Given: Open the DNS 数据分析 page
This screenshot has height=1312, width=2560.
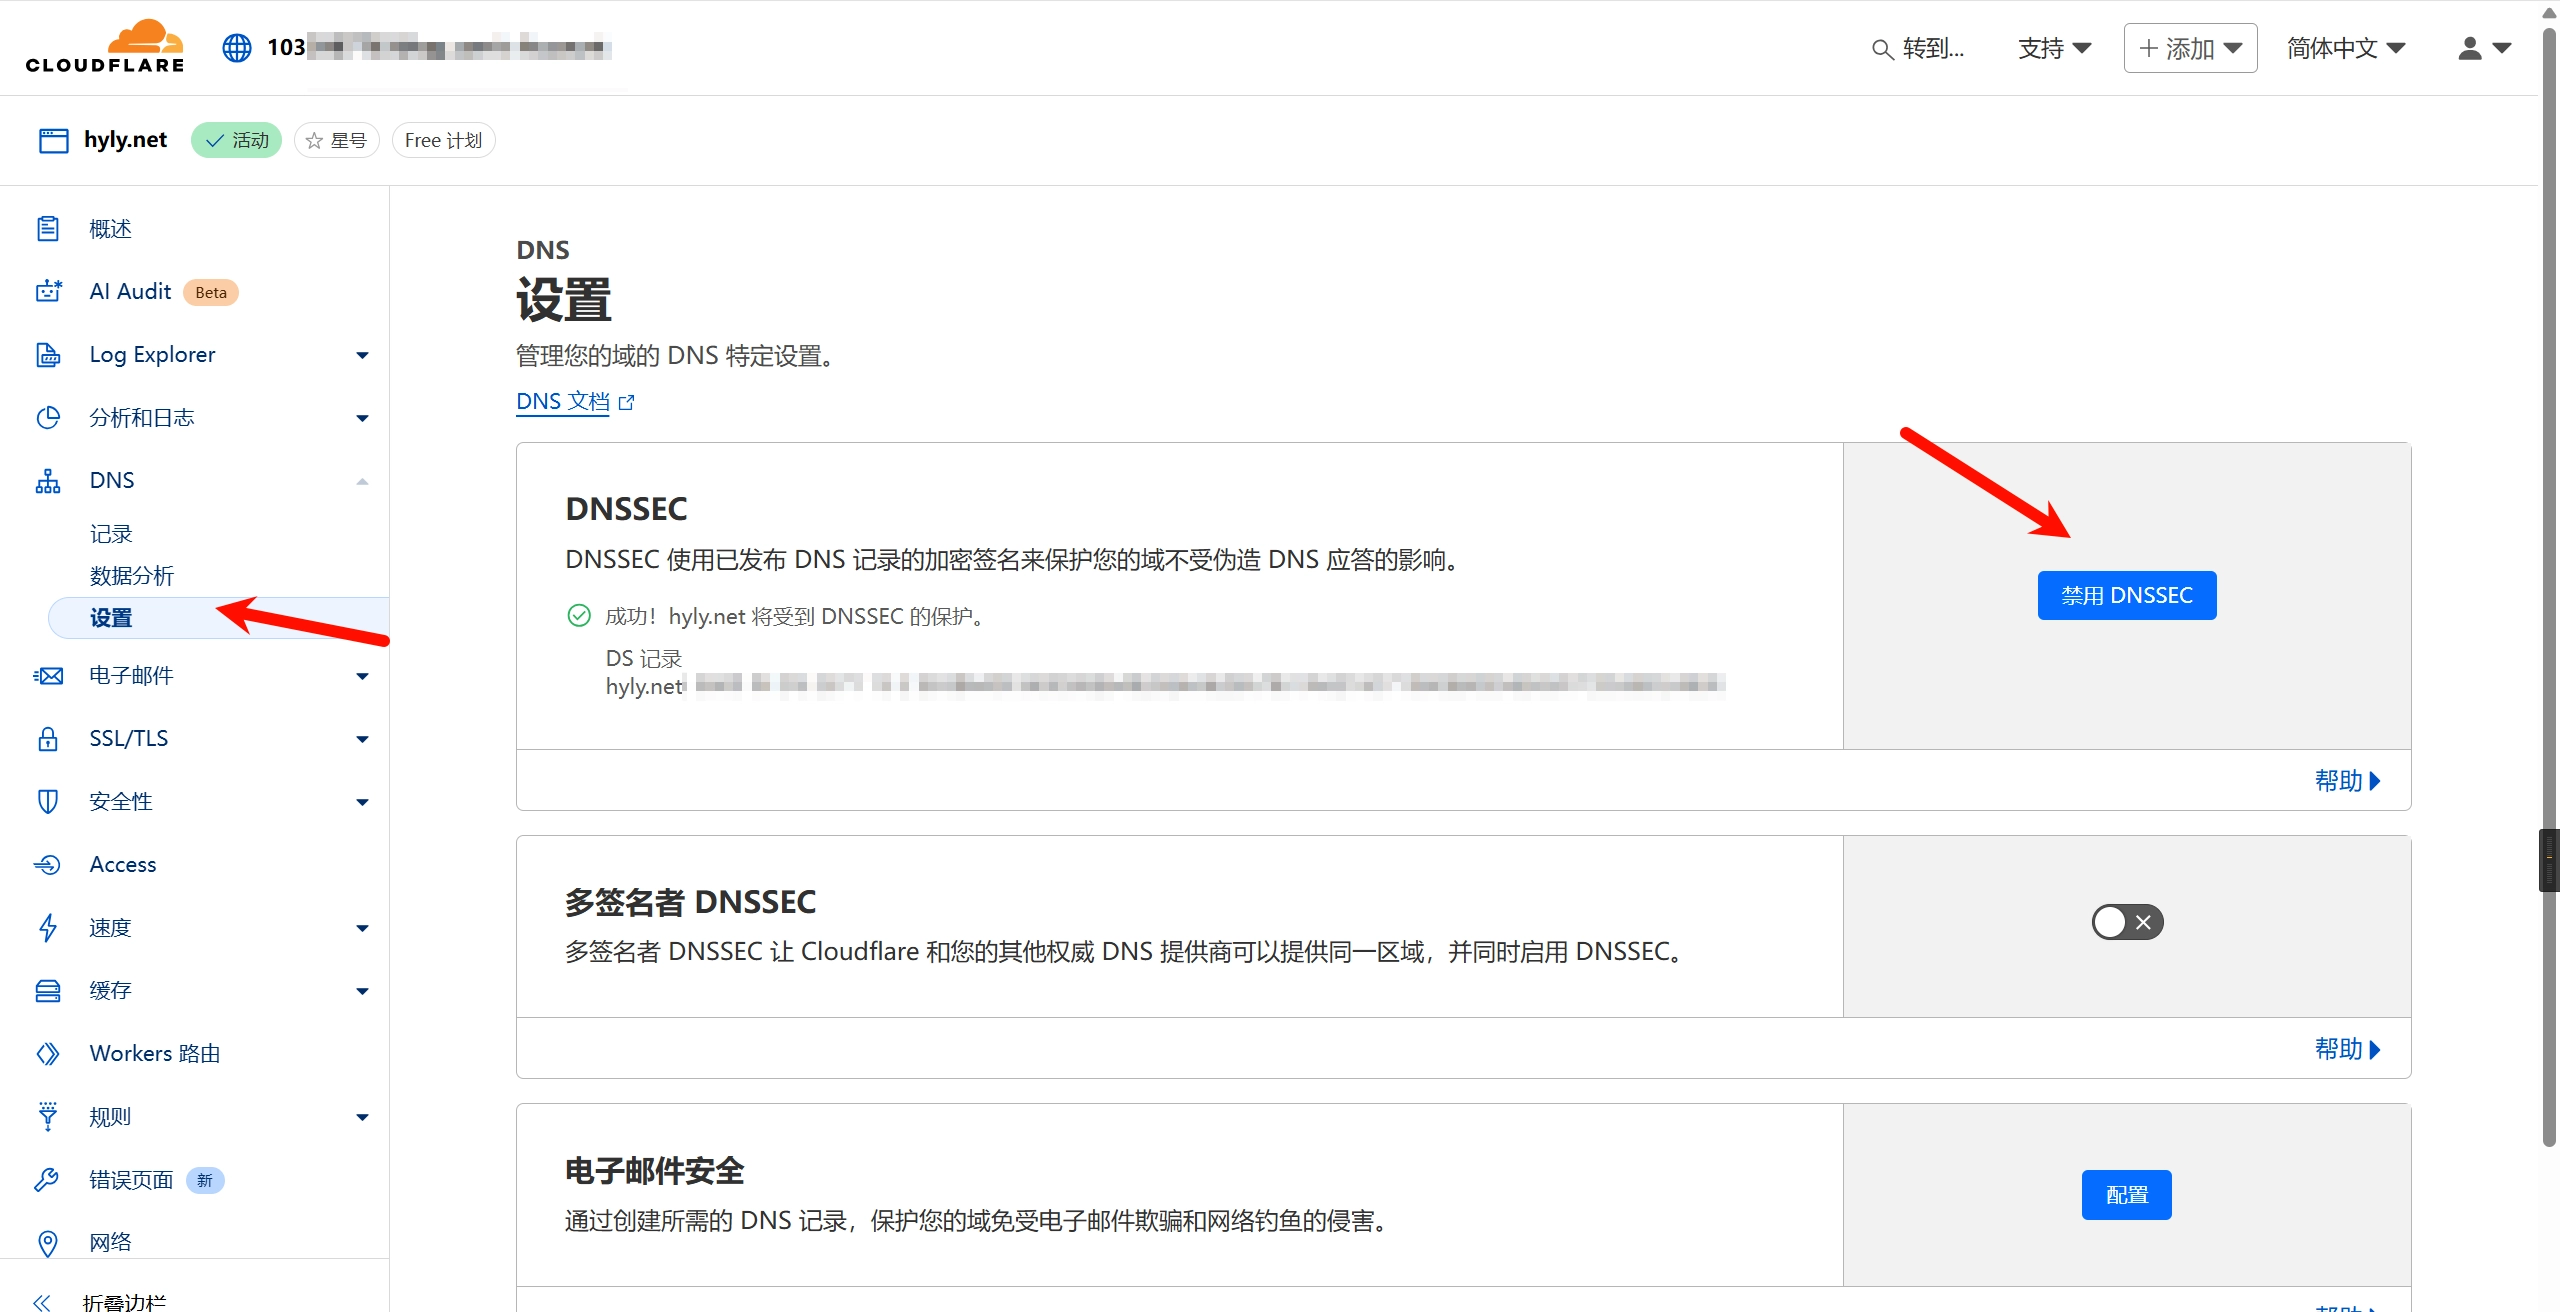Looking at the screenshot, I should [132, 576].
